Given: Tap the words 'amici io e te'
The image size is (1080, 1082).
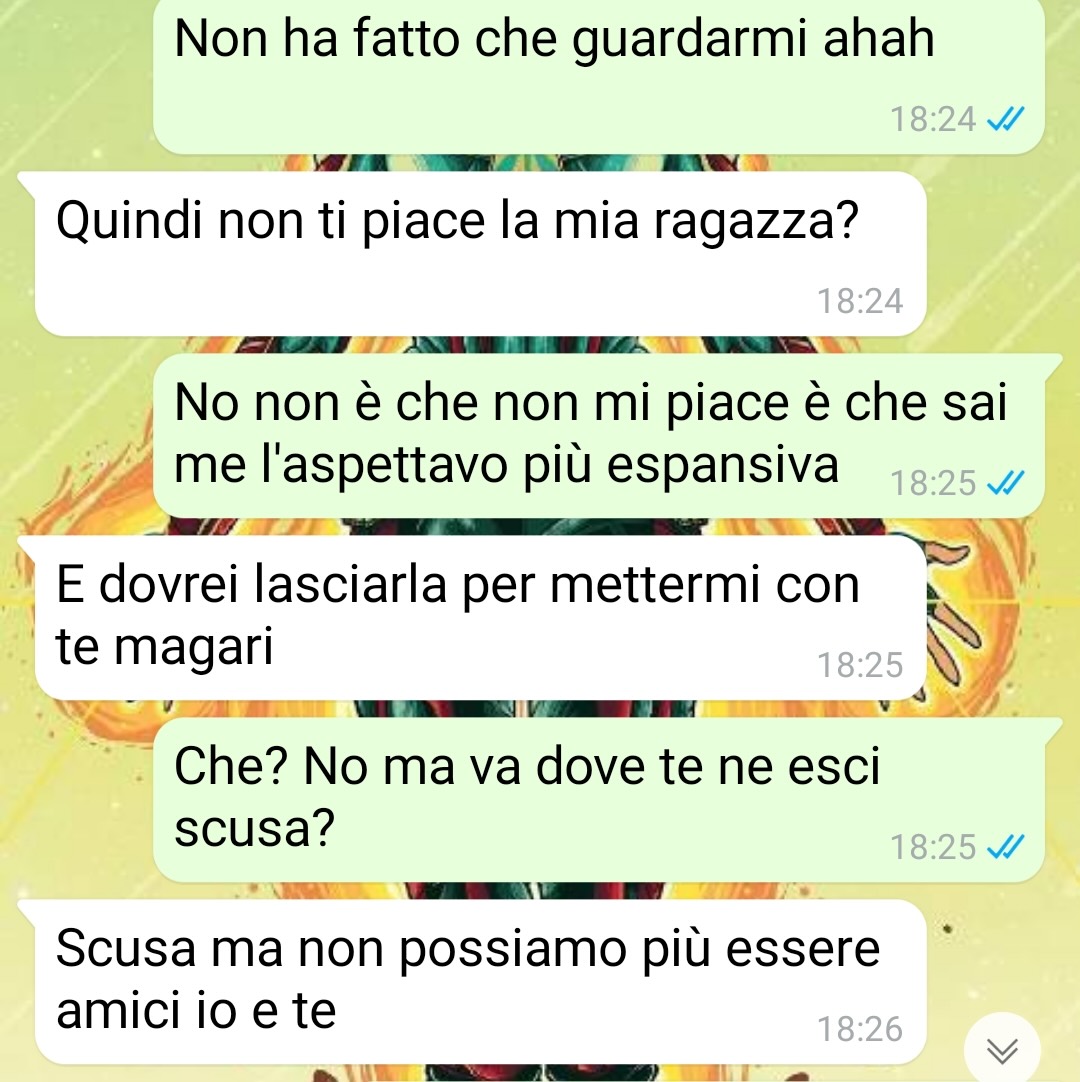Looking at the screenshot, I should (x=196, y=1010).
